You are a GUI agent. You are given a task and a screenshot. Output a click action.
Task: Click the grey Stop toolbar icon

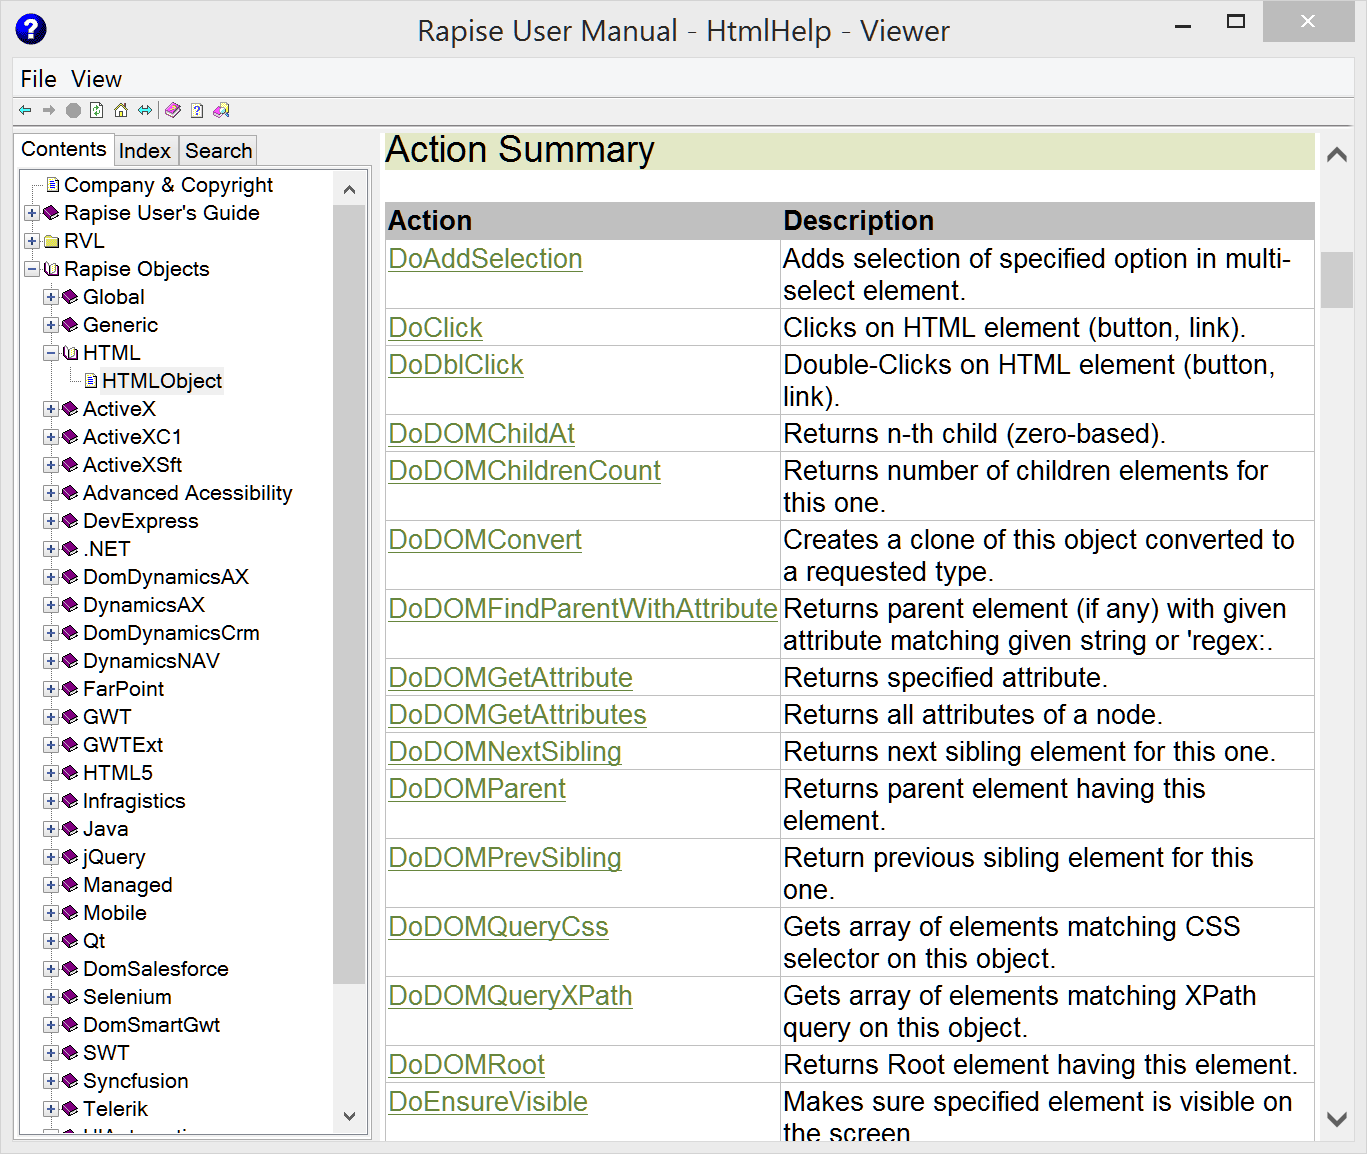point(73,111)
